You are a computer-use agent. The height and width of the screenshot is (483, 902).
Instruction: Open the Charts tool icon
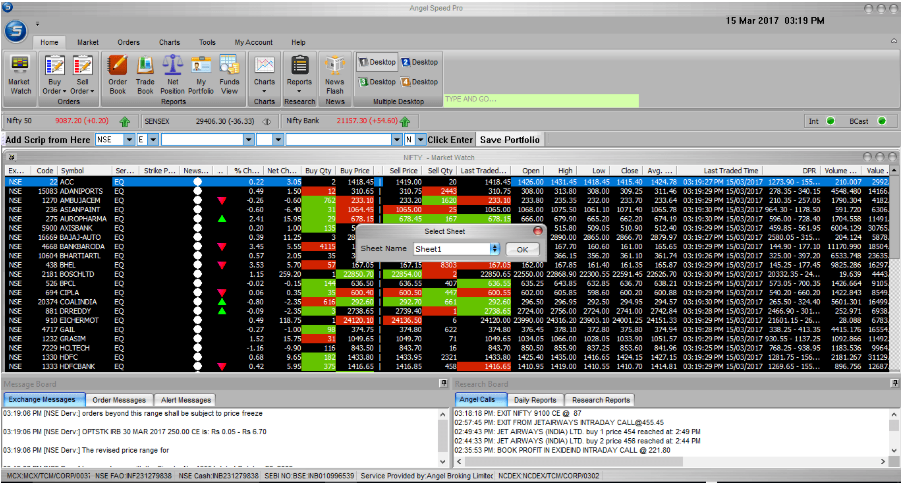[x=265, y=75]
